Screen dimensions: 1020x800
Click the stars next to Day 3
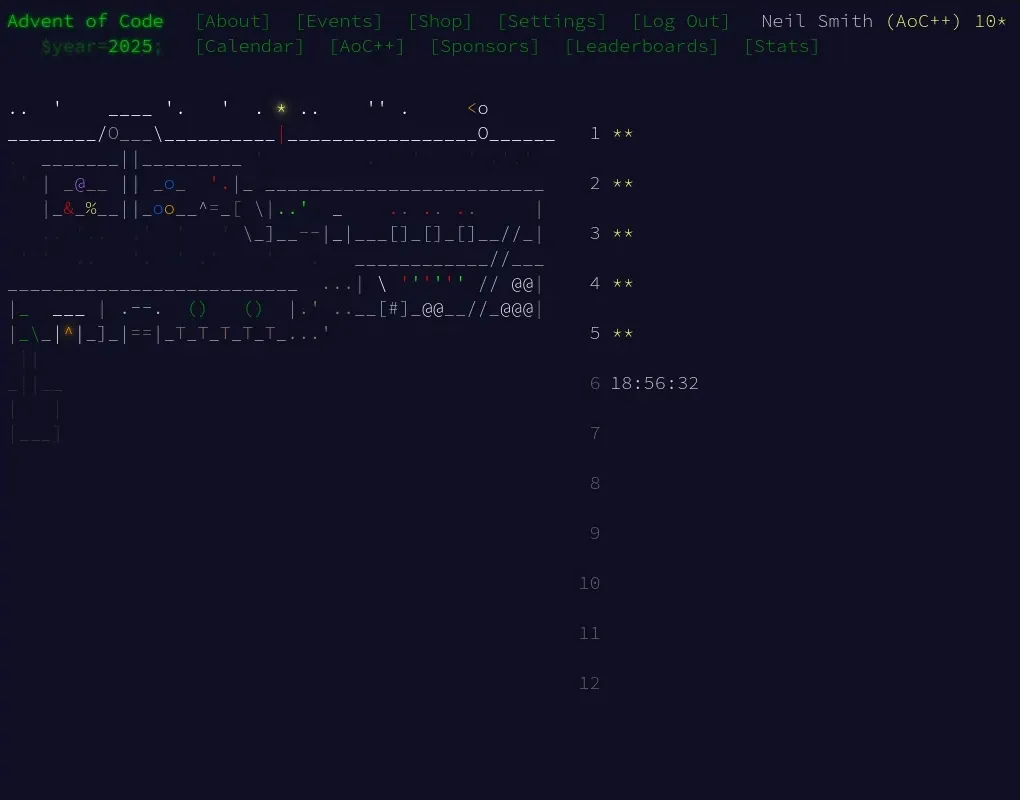622,233
